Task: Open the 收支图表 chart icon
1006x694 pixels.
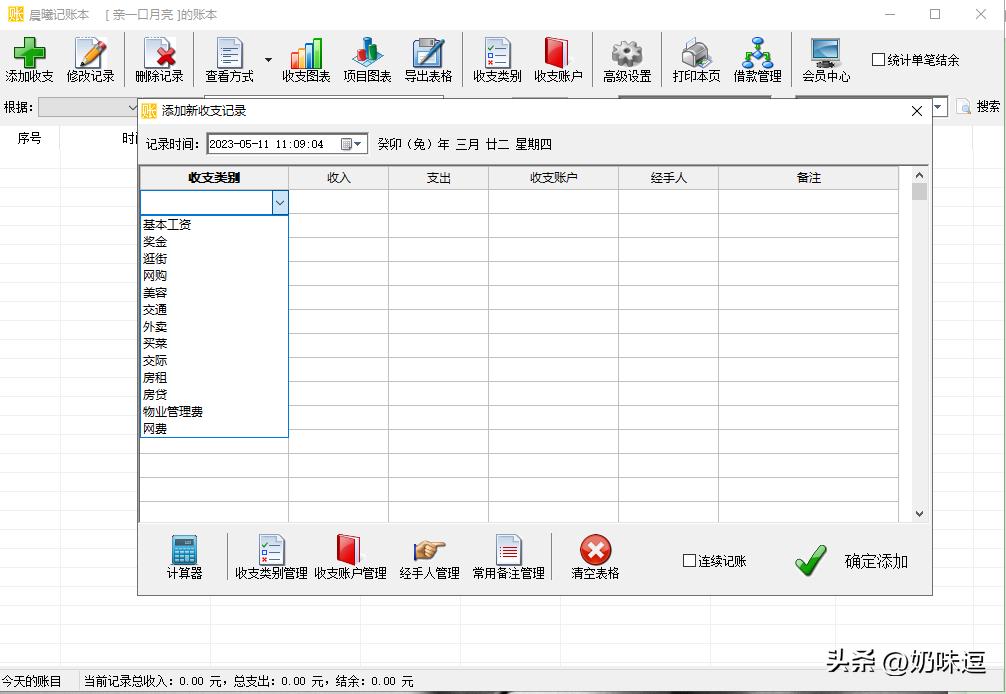Action: 305,58
